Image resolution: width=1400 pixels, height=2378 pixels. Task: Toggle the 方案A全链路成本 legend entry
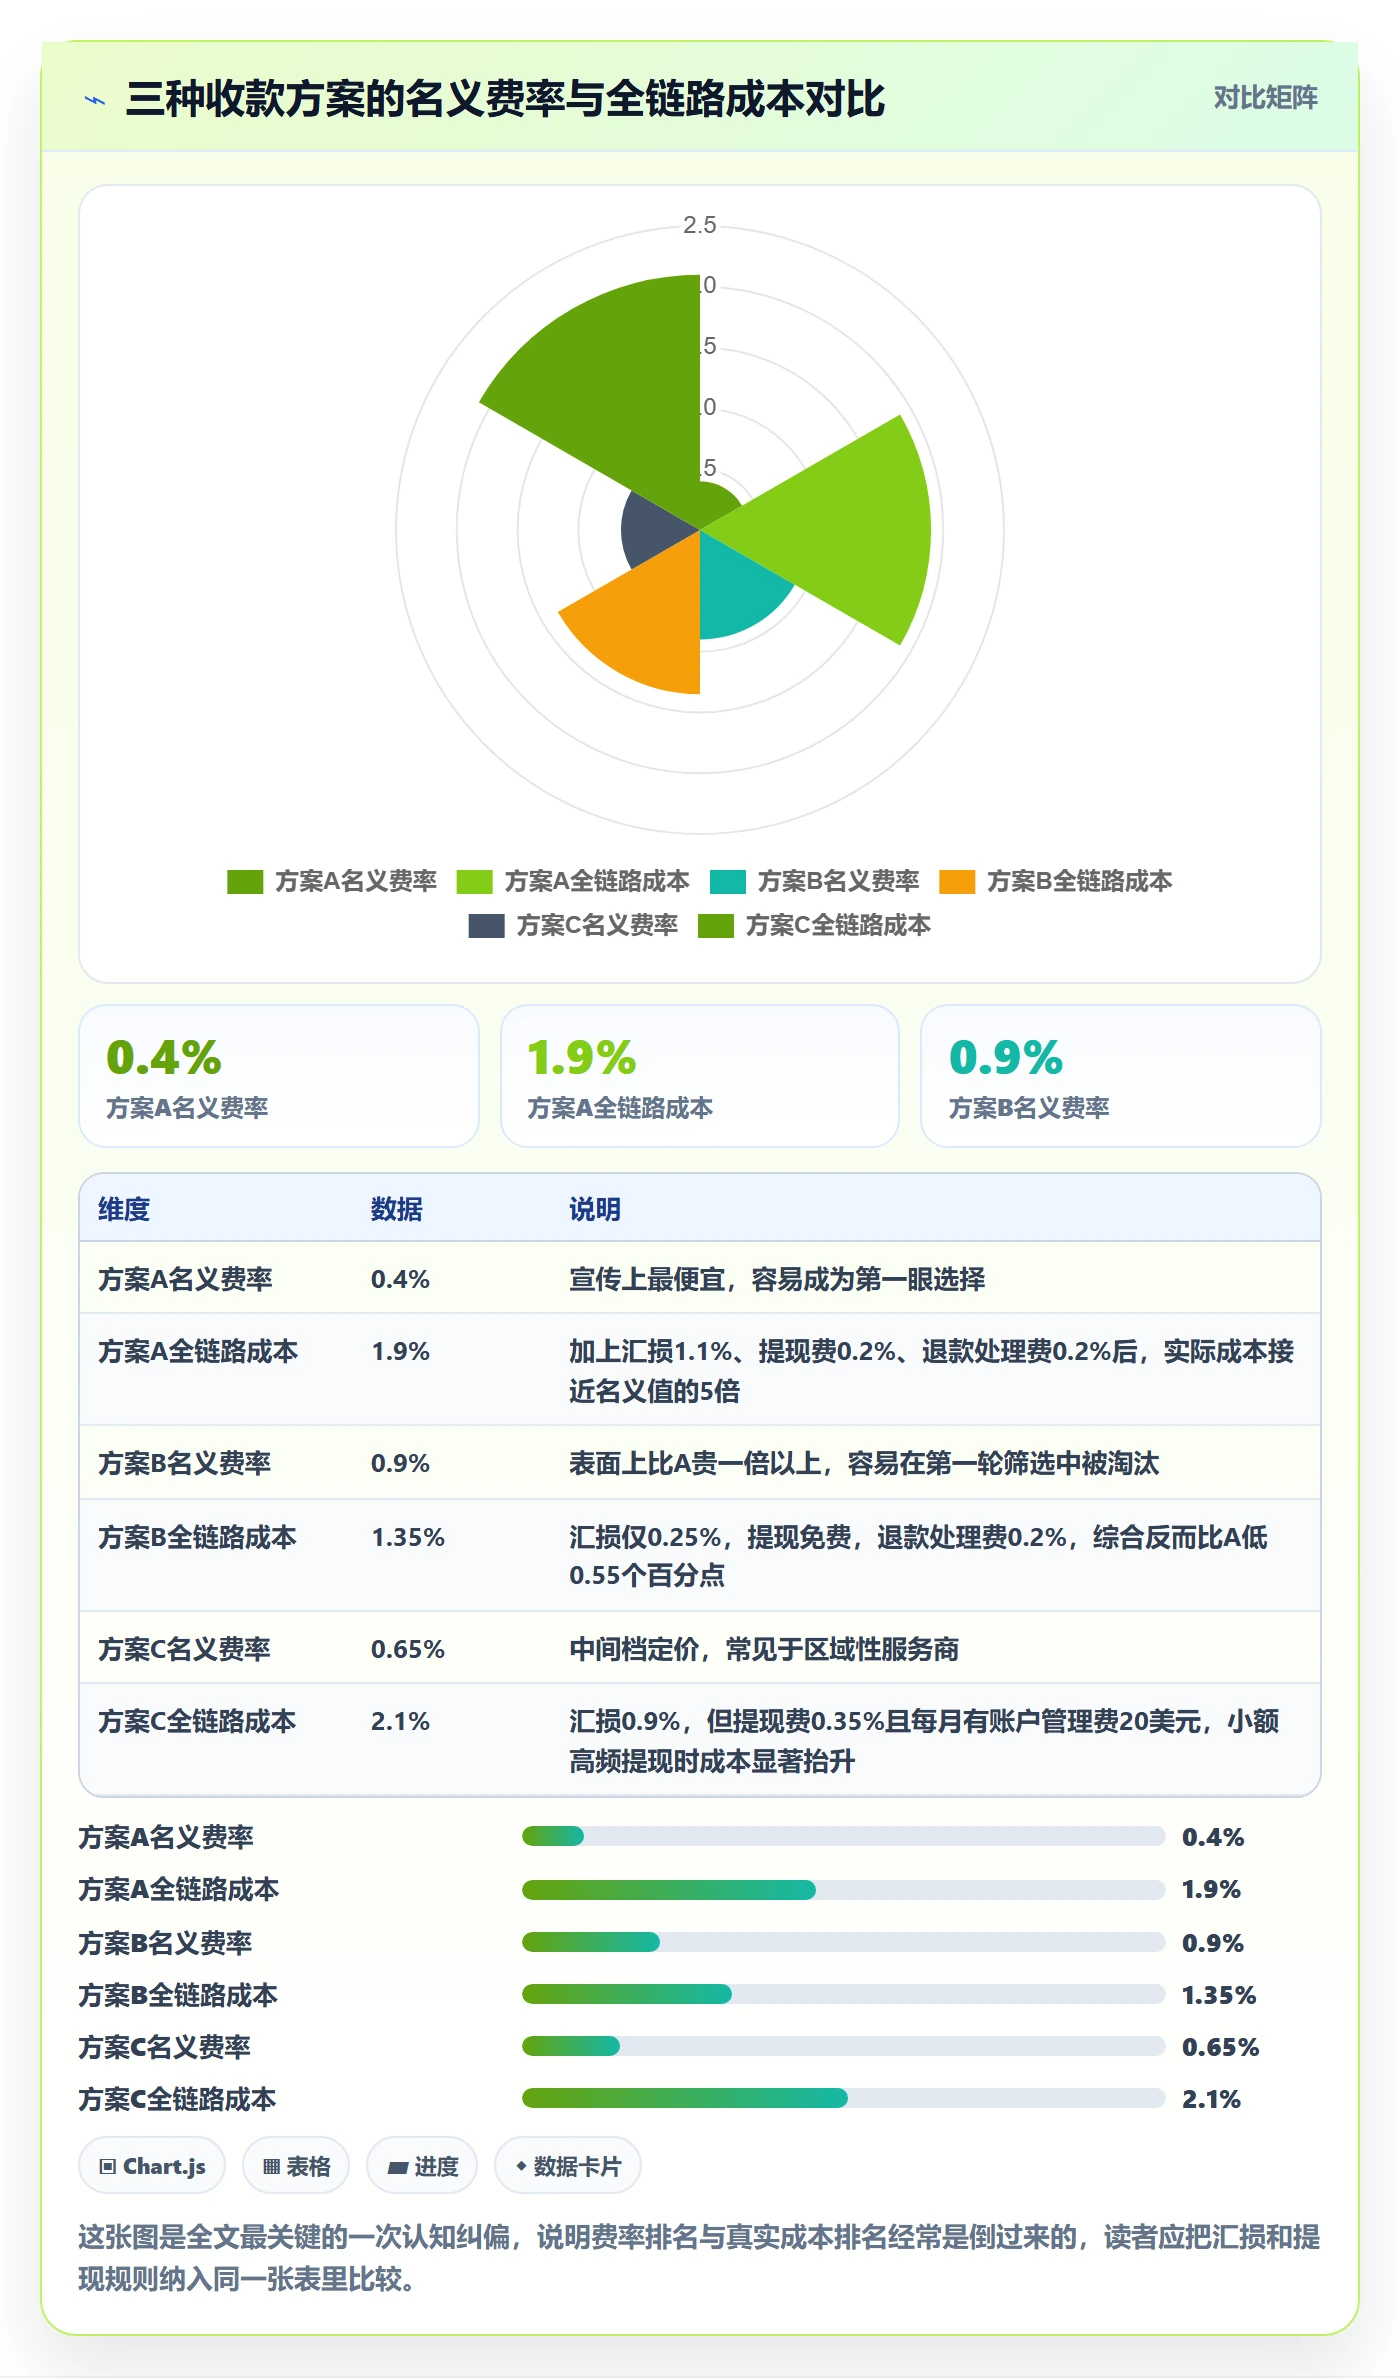573,881
